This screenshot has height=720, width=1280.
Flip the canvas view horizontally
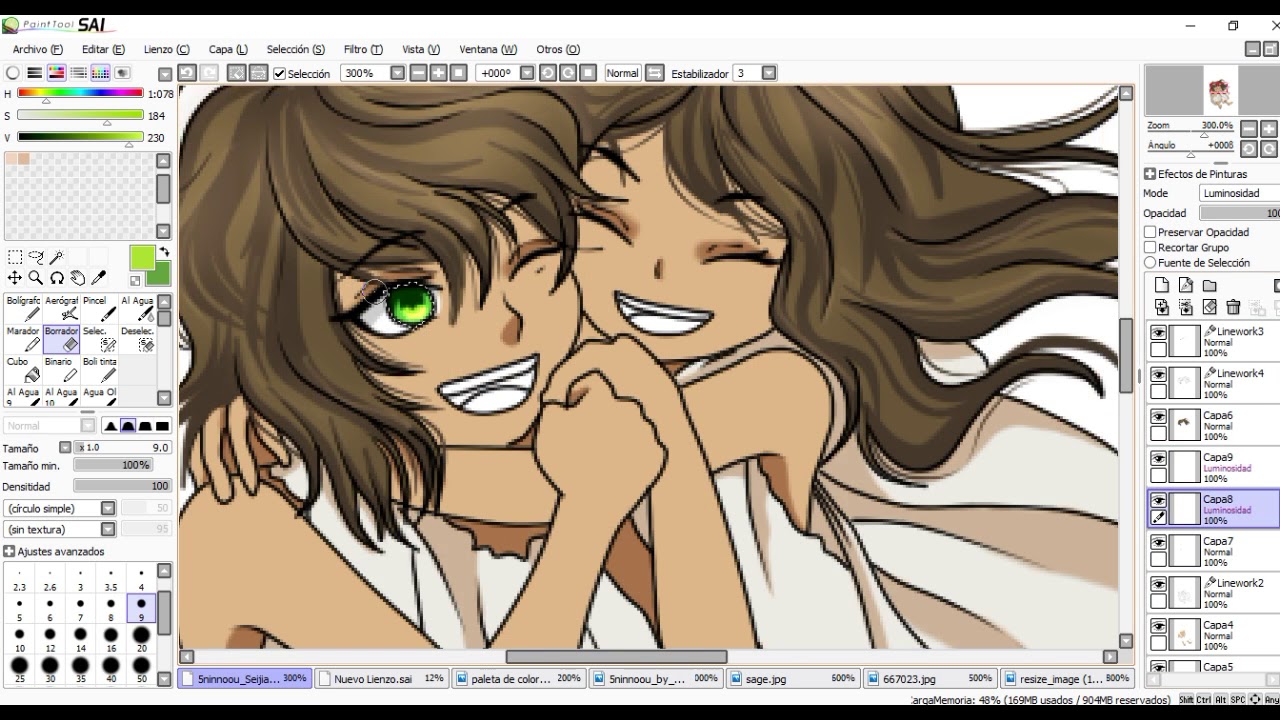coord(654,73)
